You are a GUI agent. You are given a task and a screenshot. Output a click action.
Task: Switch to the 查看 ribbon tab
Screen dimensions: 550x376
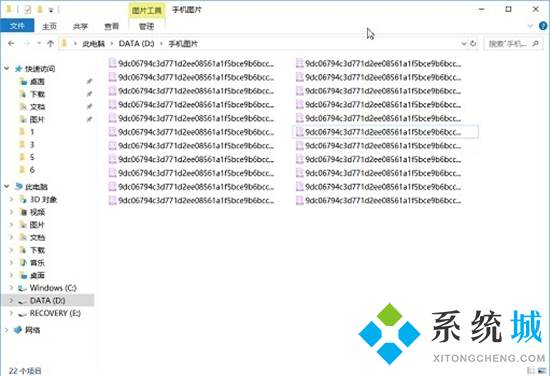pos(112,26)
